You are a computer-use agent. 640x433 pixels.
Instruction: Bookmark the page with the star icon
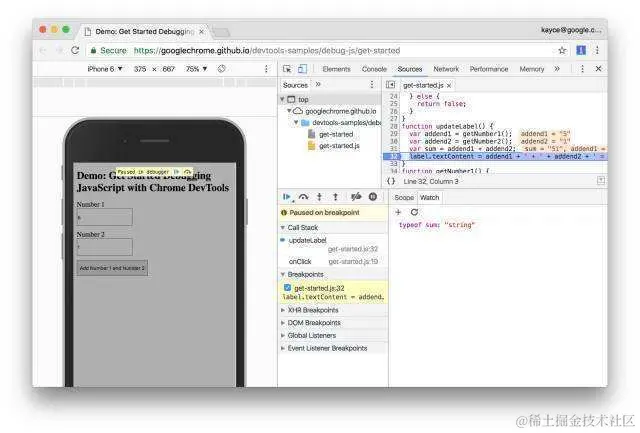click(x=562, y=50)
